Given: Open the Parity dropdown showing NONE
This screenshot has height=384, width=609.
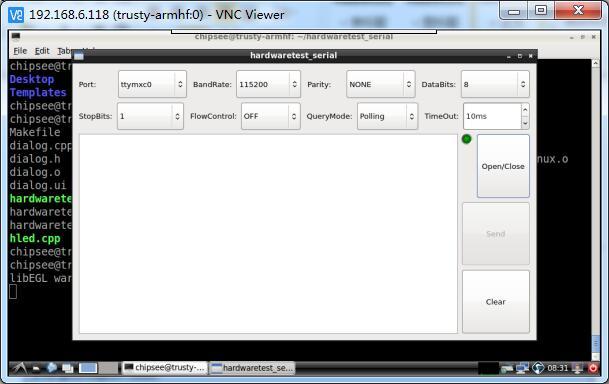Looking at the screenshot, I should point(381,84).
